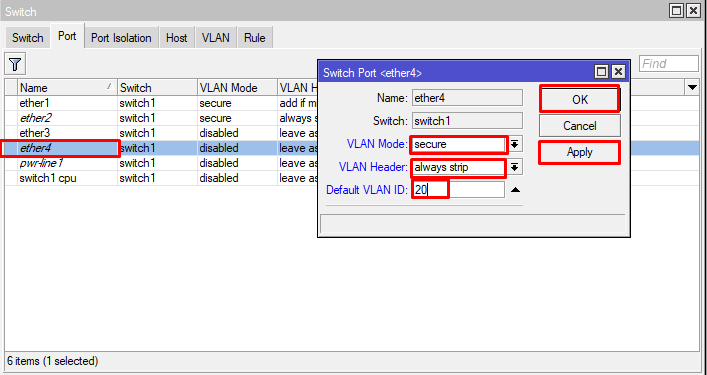Close the main Switch window

pyautogui.click(x=693, y=10)
